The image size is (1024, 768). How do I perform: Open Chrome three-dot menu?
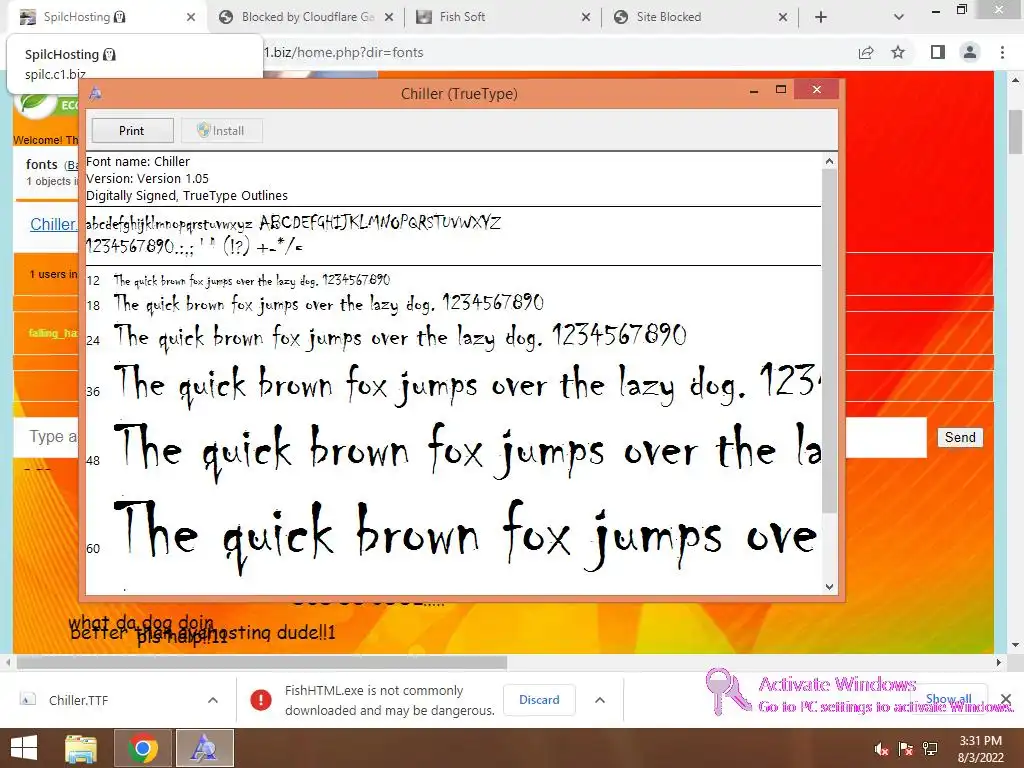(x=1002, y=52)
